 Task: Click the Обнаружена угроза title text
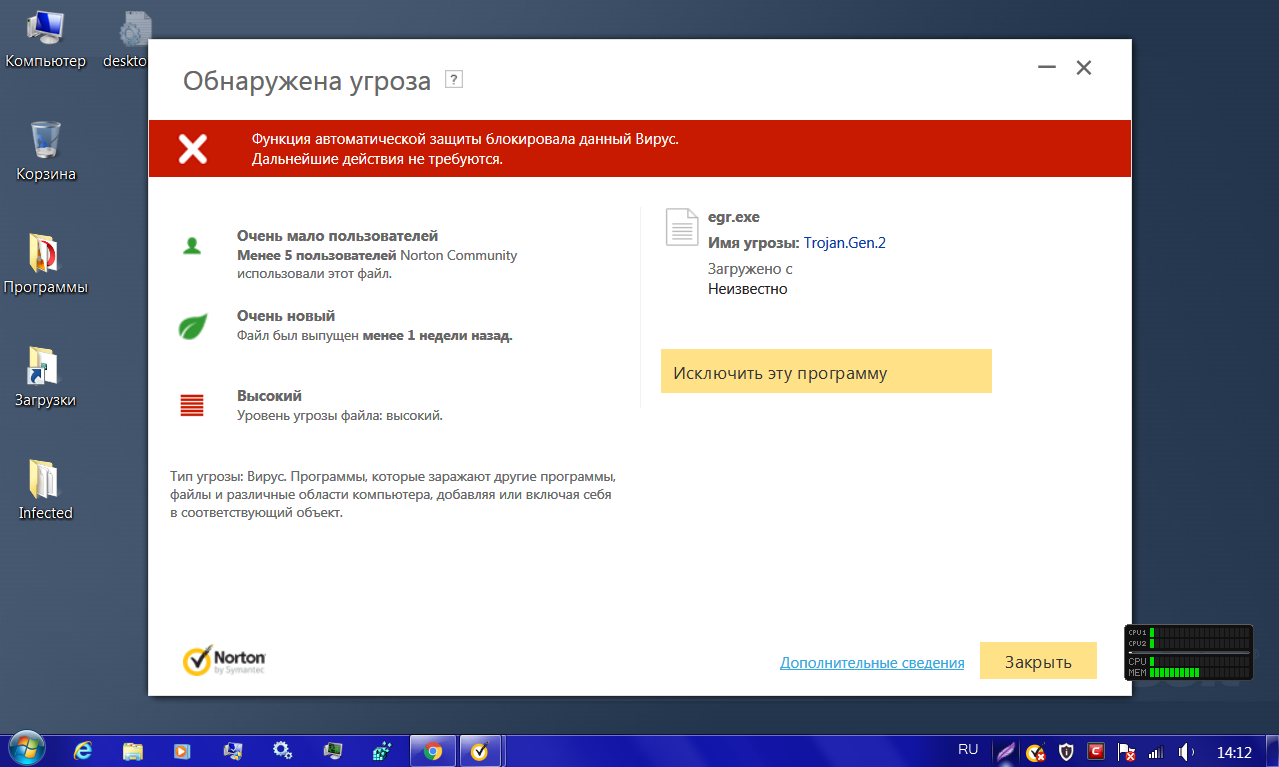[x=307, y=81]
